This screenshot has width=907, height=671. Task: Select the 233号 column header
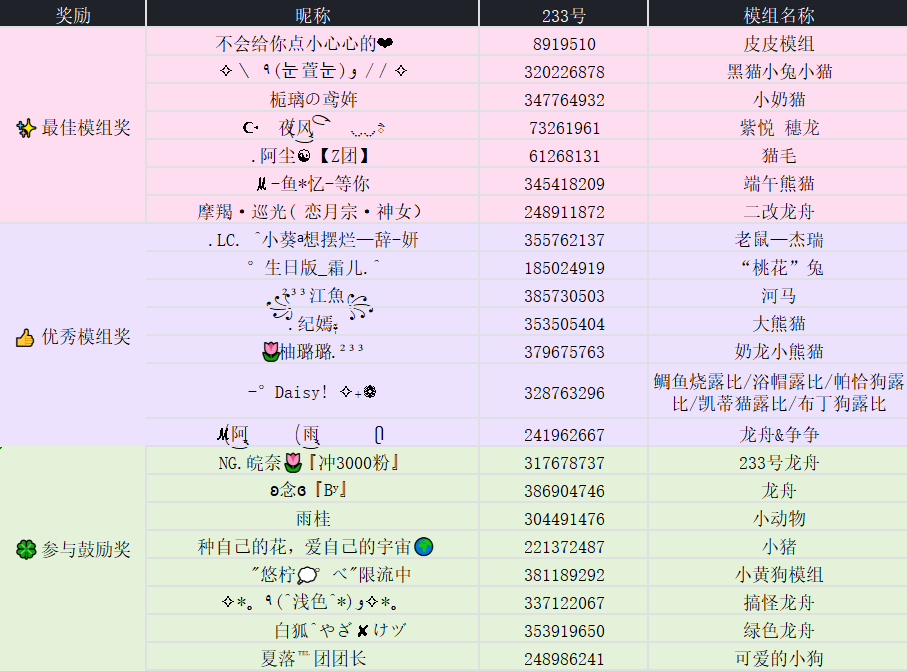(x=563, y=13)
